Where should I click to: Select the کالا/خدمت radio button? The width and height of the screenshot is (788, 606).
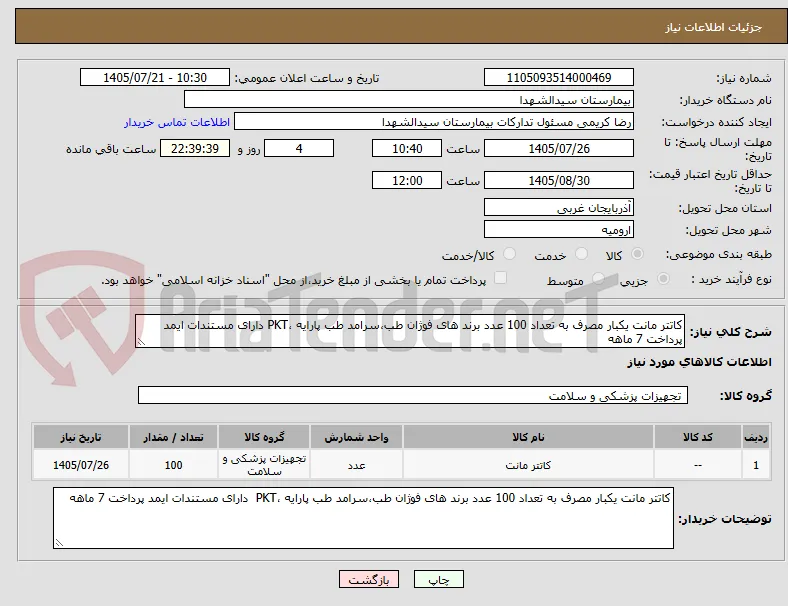(x=510, y=254)
